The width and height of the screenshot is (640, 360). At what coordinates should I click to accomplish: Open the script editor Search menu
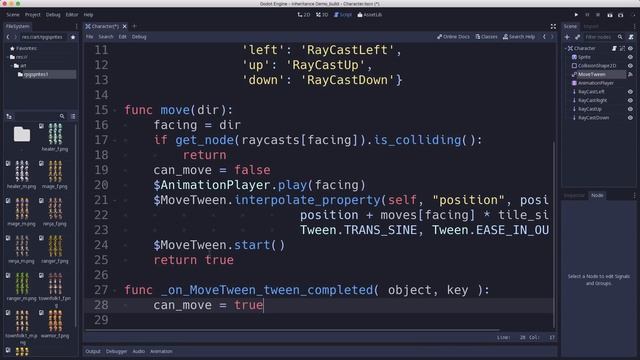[x=106, y=37]
